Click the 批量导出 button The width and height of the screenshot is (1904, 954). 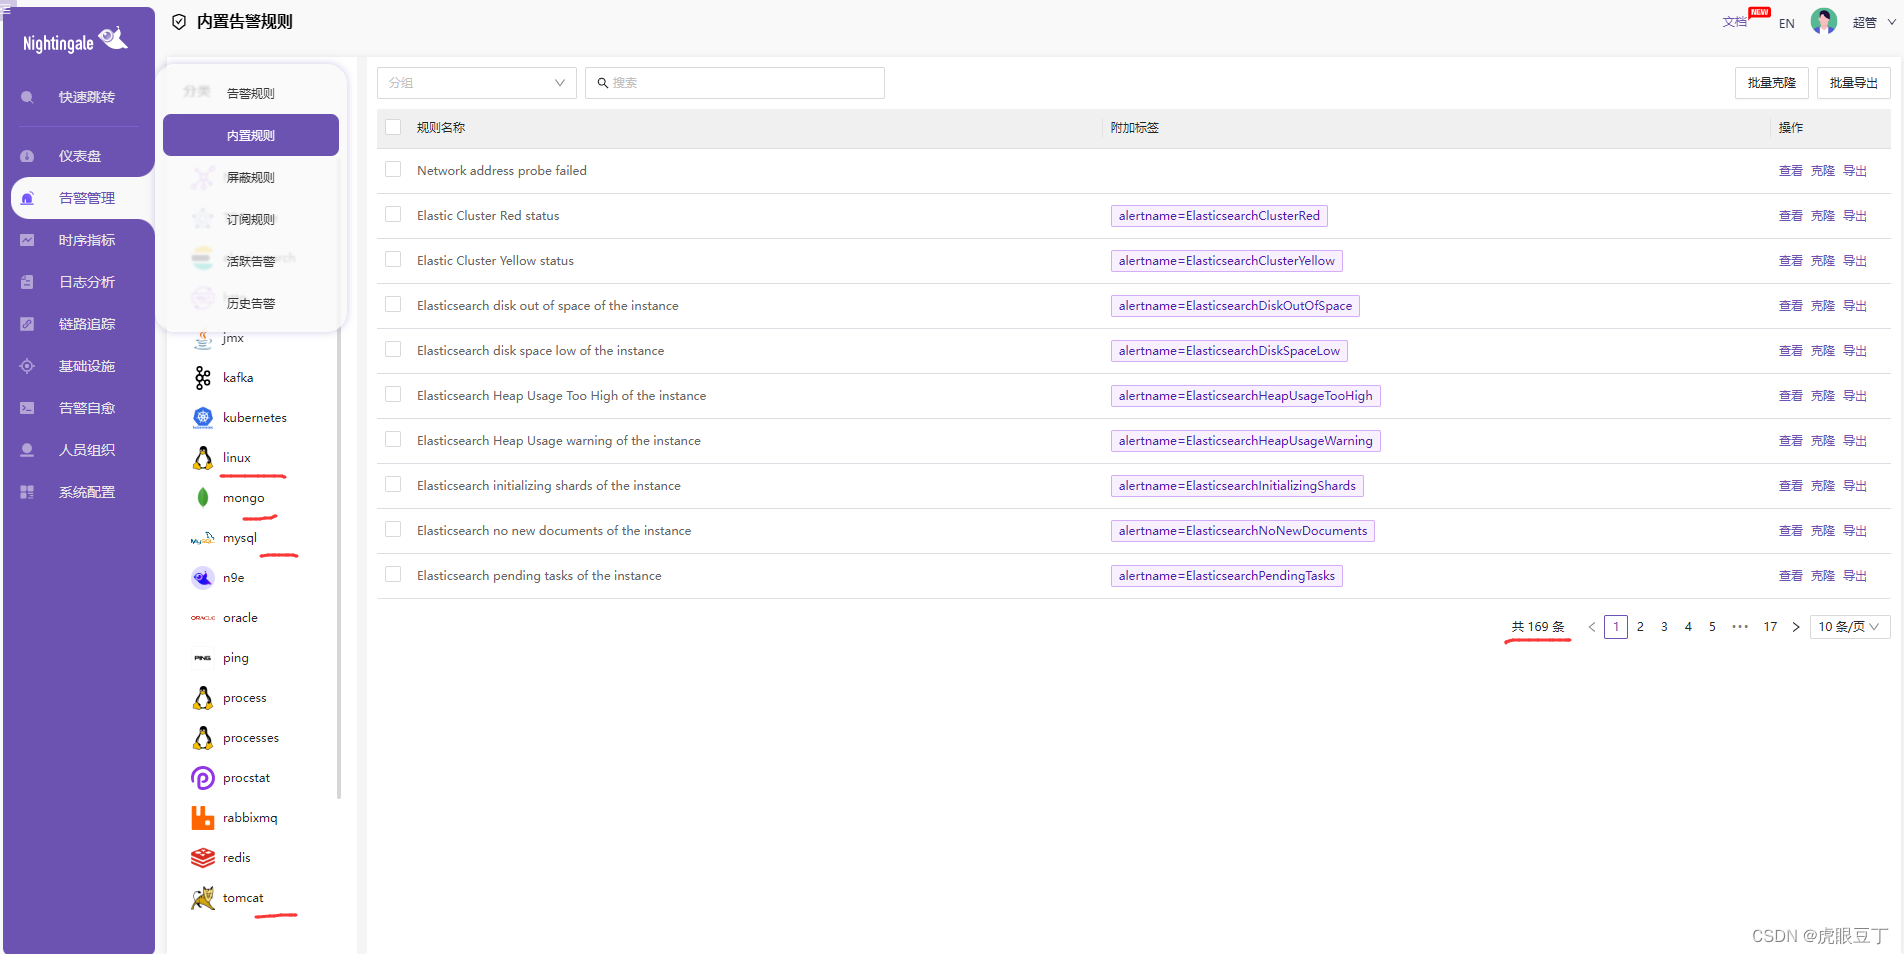pyautogui.click(x=1853, y=83)
